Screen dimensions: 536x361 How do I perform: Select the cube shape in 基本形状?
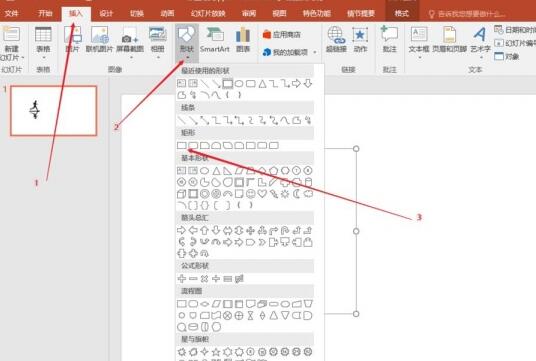click(x=182, y=194)
